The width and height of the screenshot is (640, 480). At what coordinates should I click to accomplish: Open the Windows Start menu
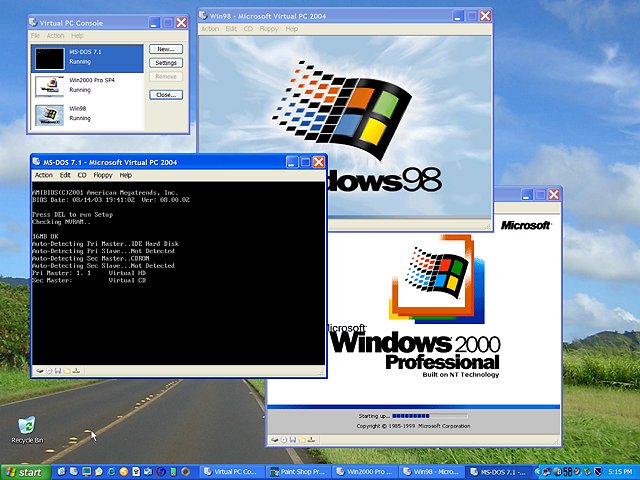[x=24, y=471]
